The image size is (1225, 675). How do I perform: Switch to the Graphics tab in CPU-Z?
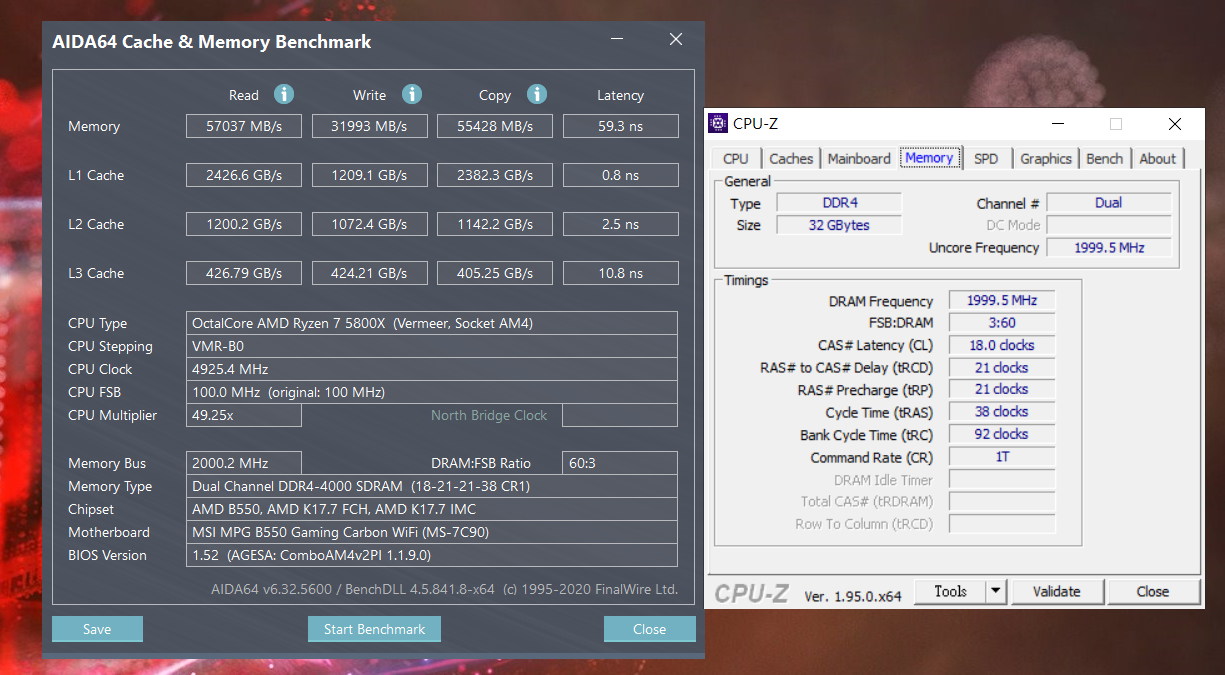coord(1046,158)
